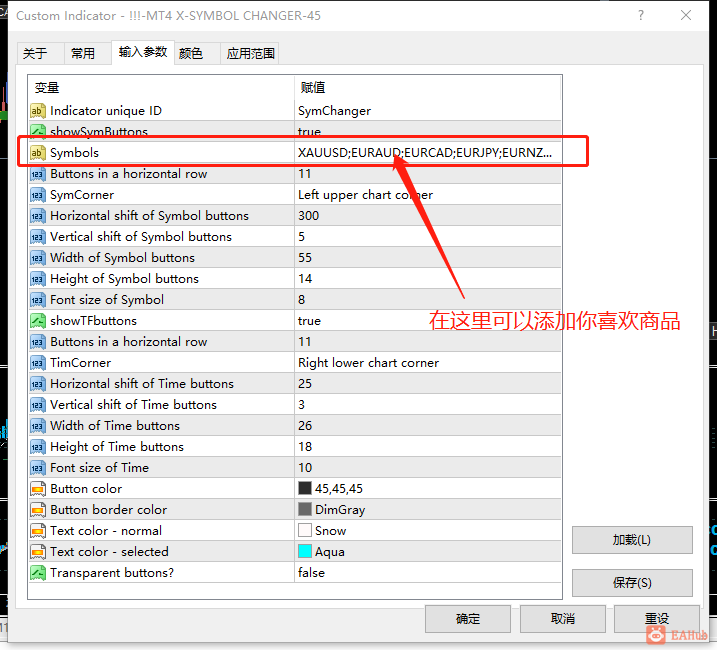717x650 pixels.
Task: Click the bool icon beside showTFbuttons
Action: point(38,321)
